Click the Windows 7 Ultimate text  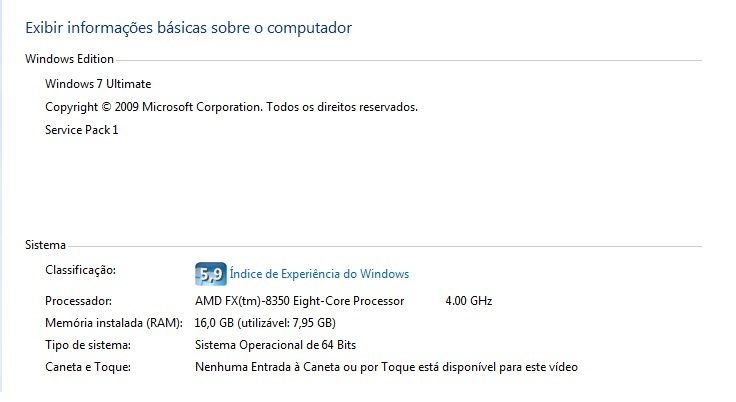98,84
